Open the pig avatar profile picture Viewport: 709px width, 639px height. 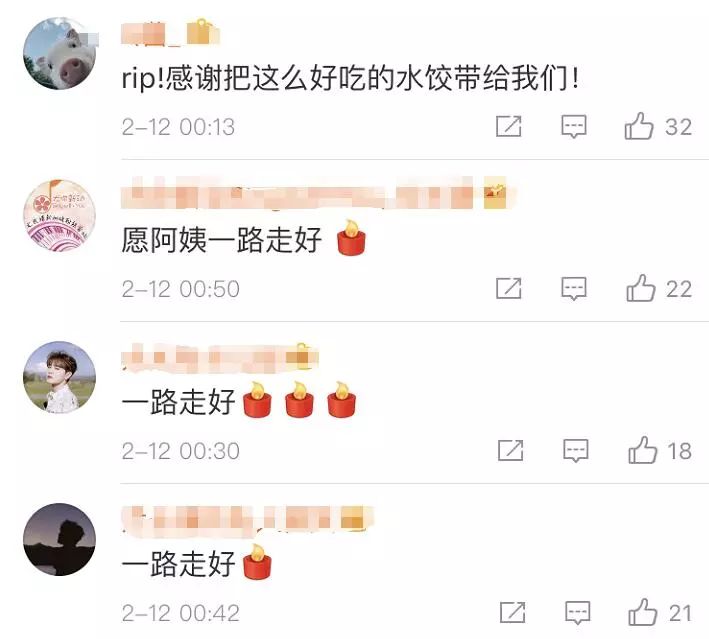59,53
